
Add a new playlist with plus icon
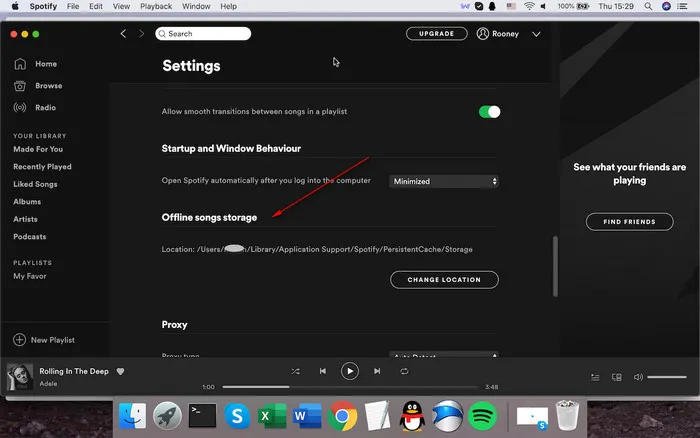pos(19,340)
